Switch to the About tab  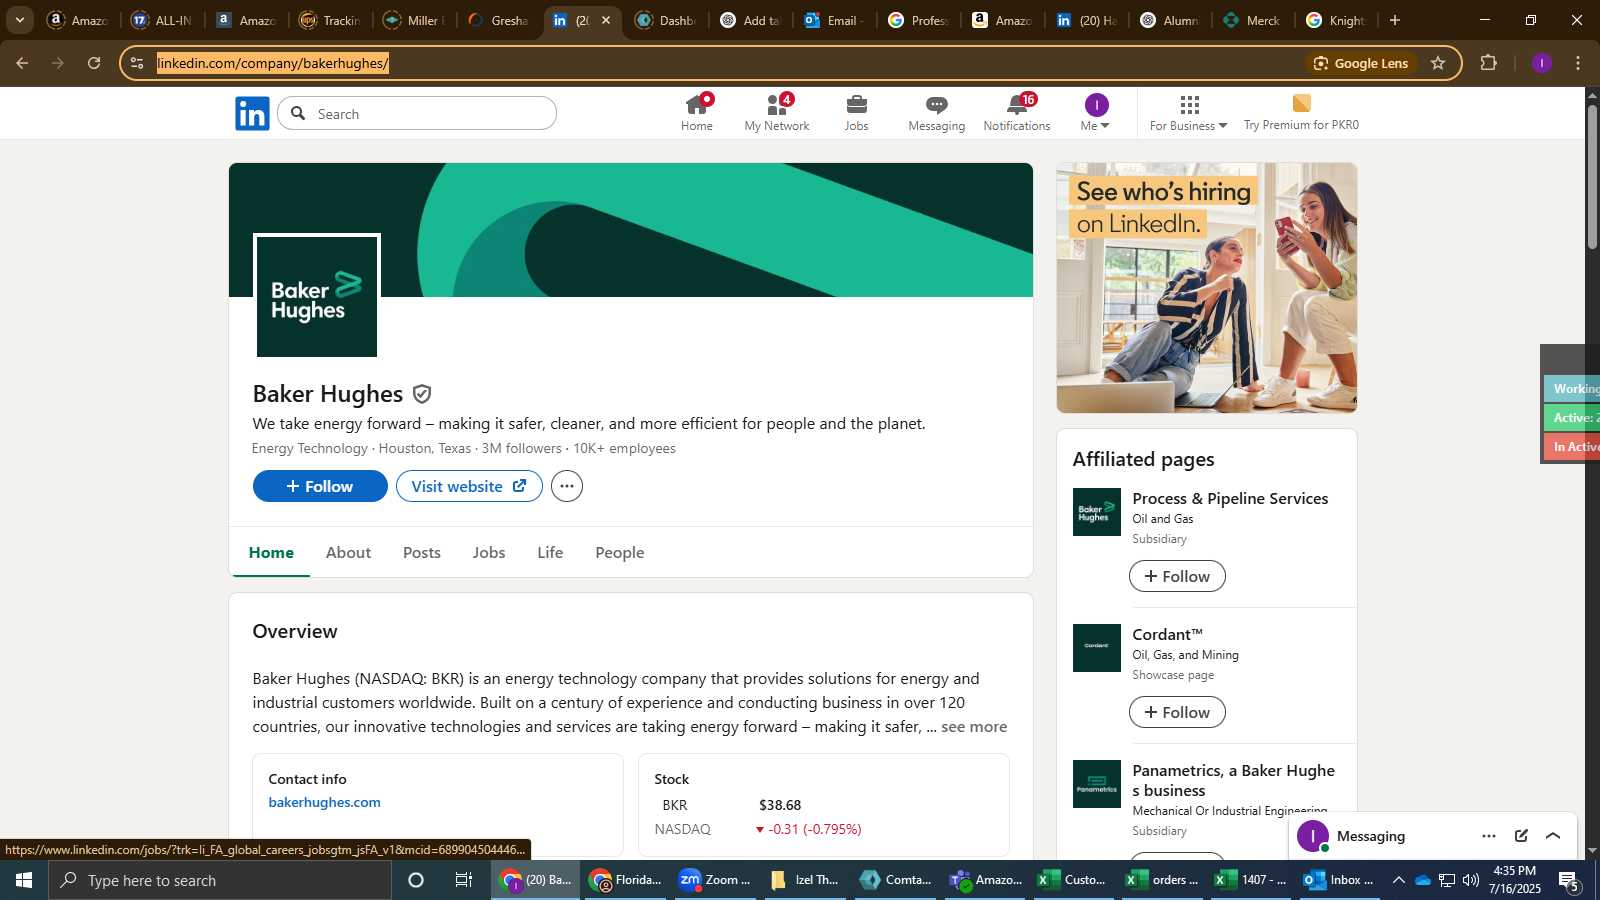(x=348, y=552)
